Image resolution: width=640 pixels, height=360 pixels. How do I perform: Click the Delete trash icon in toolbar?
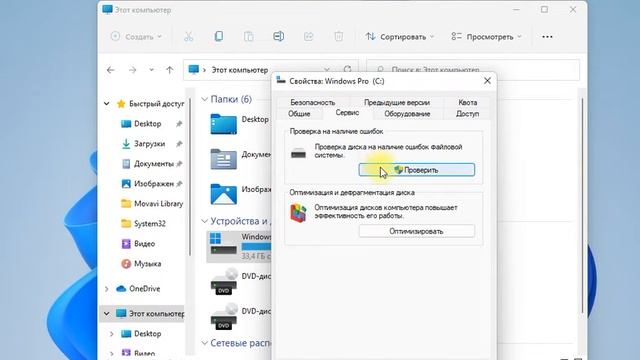point(338,37)
